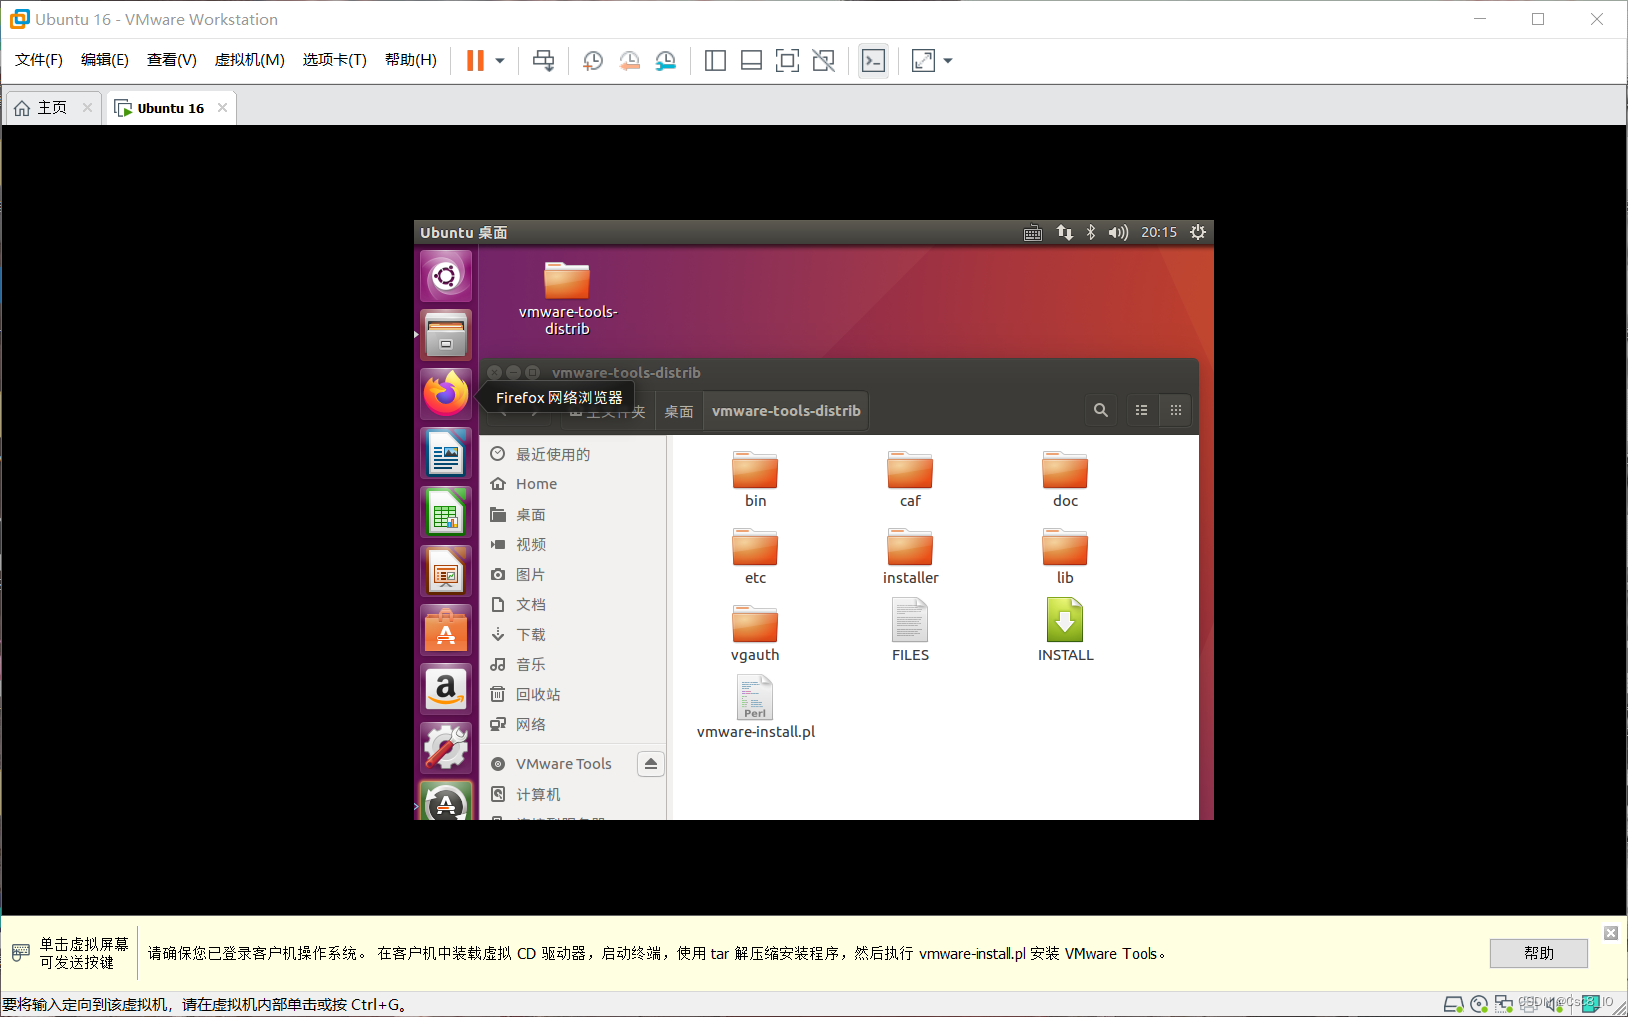Open the system gear session menu

click(1198, 232)
